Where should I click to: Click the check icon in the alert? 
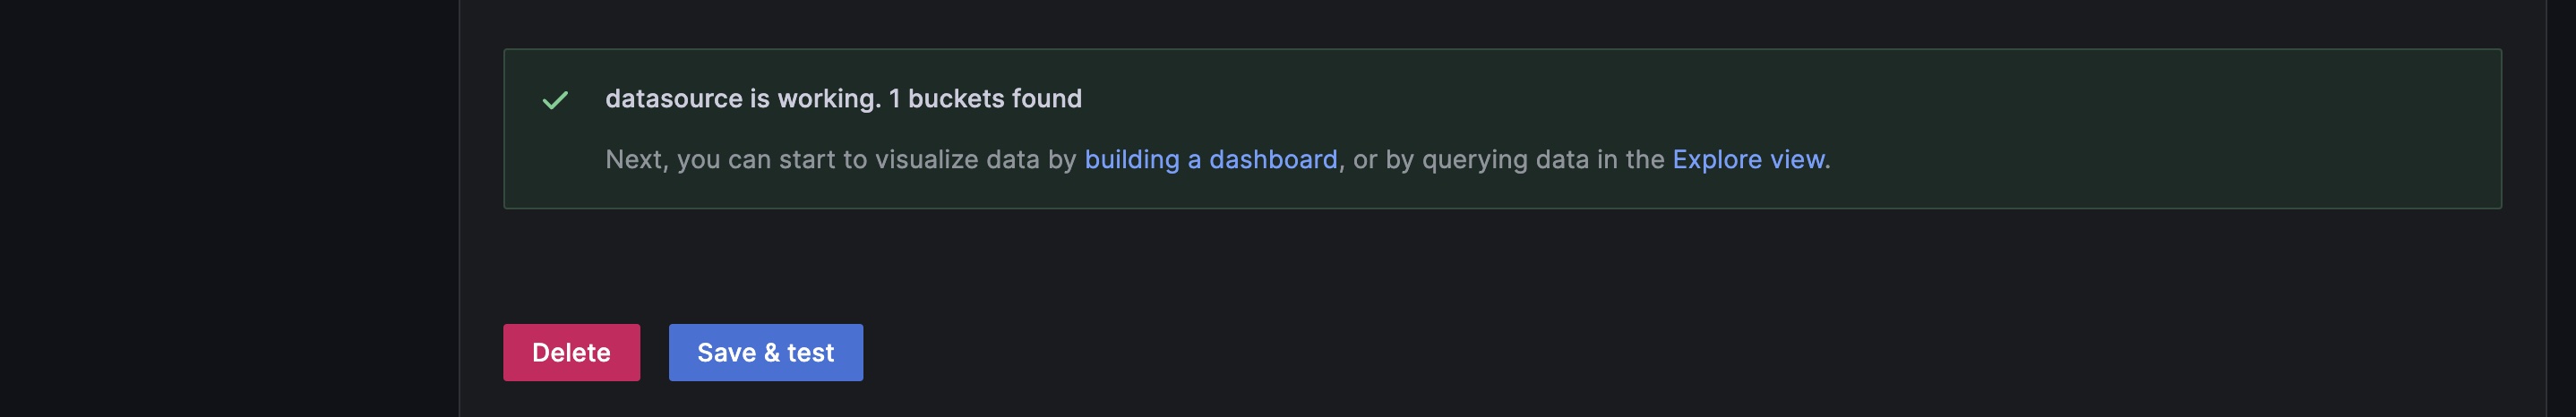point(555,100)
